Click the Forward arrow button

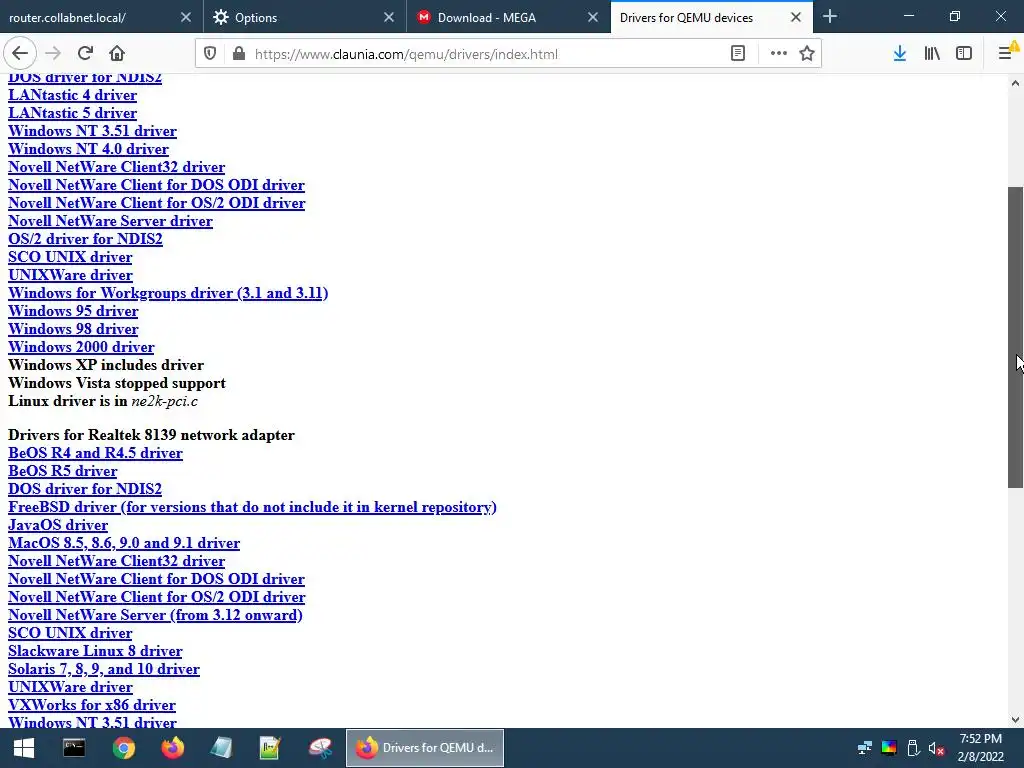(x=53, y=54)
